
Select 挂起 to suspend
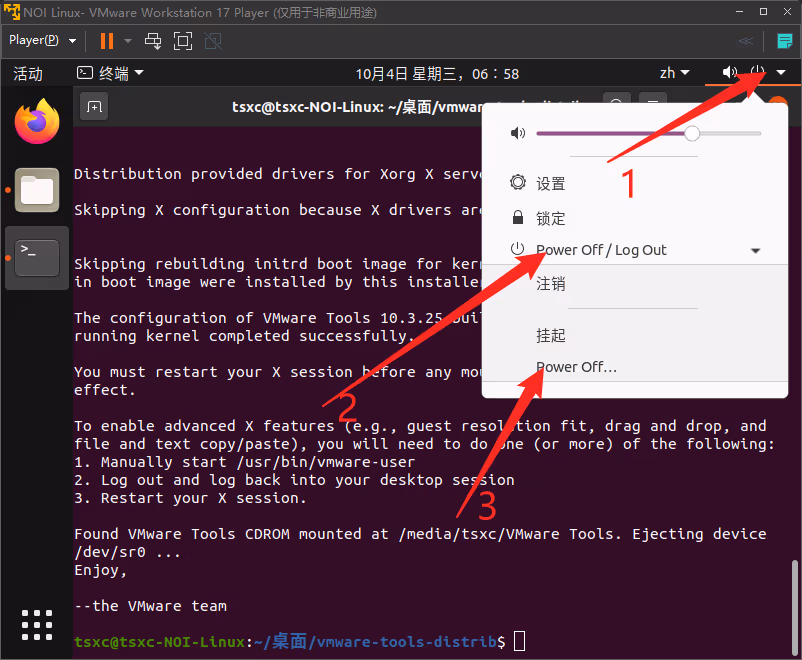(x=551, y=335)
